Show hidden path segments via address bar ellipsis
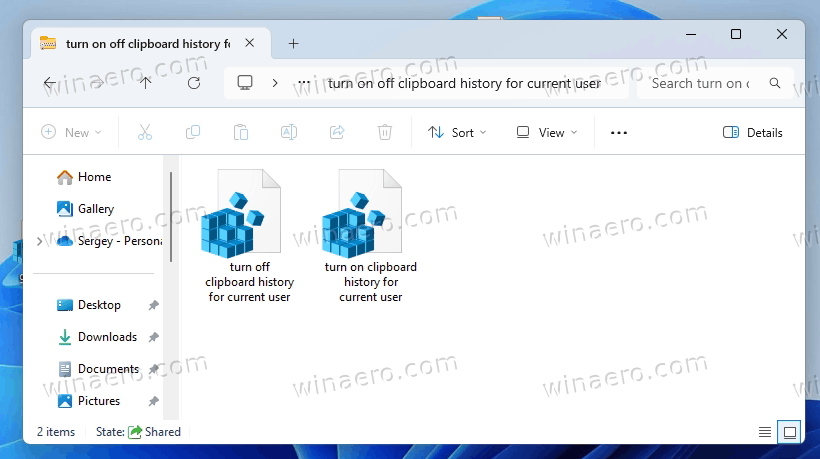 point(304,83)
